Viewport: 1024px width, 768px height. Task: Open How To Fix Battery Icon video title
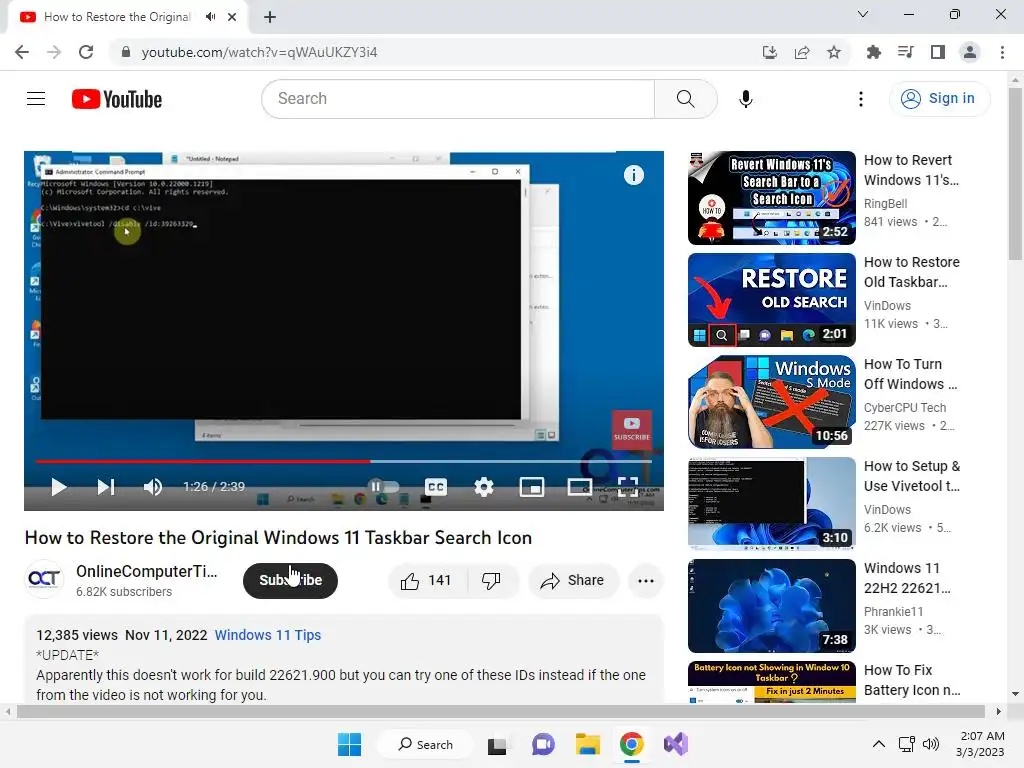point(912,680)
